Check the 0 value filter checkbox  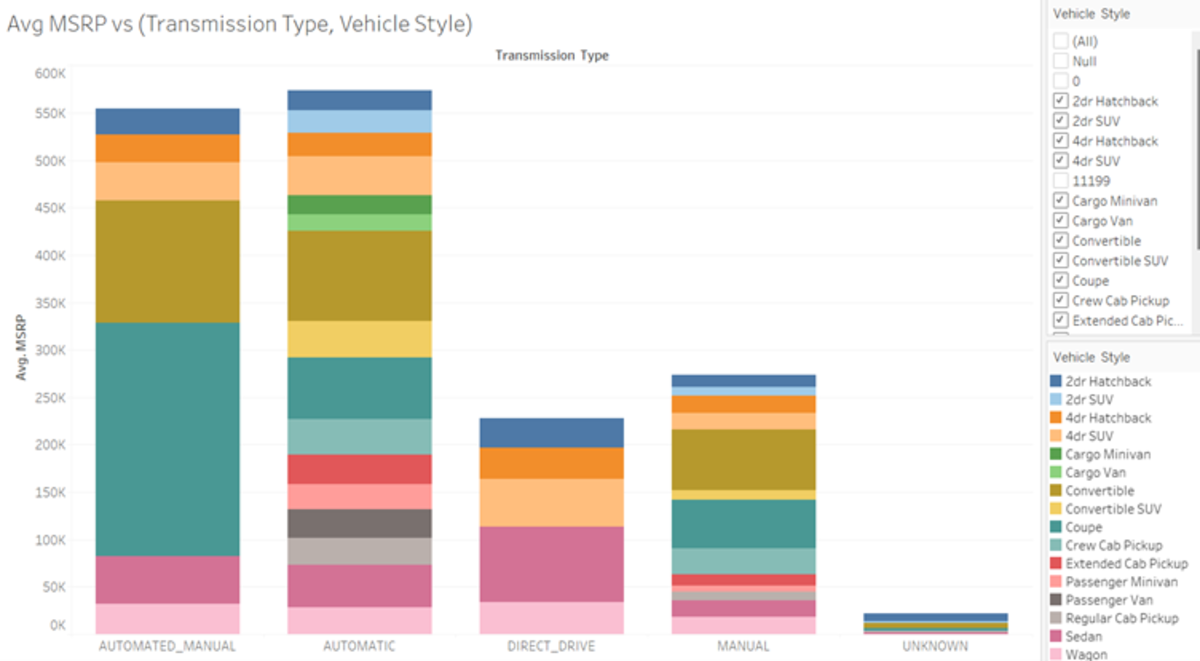[1058, 81]
